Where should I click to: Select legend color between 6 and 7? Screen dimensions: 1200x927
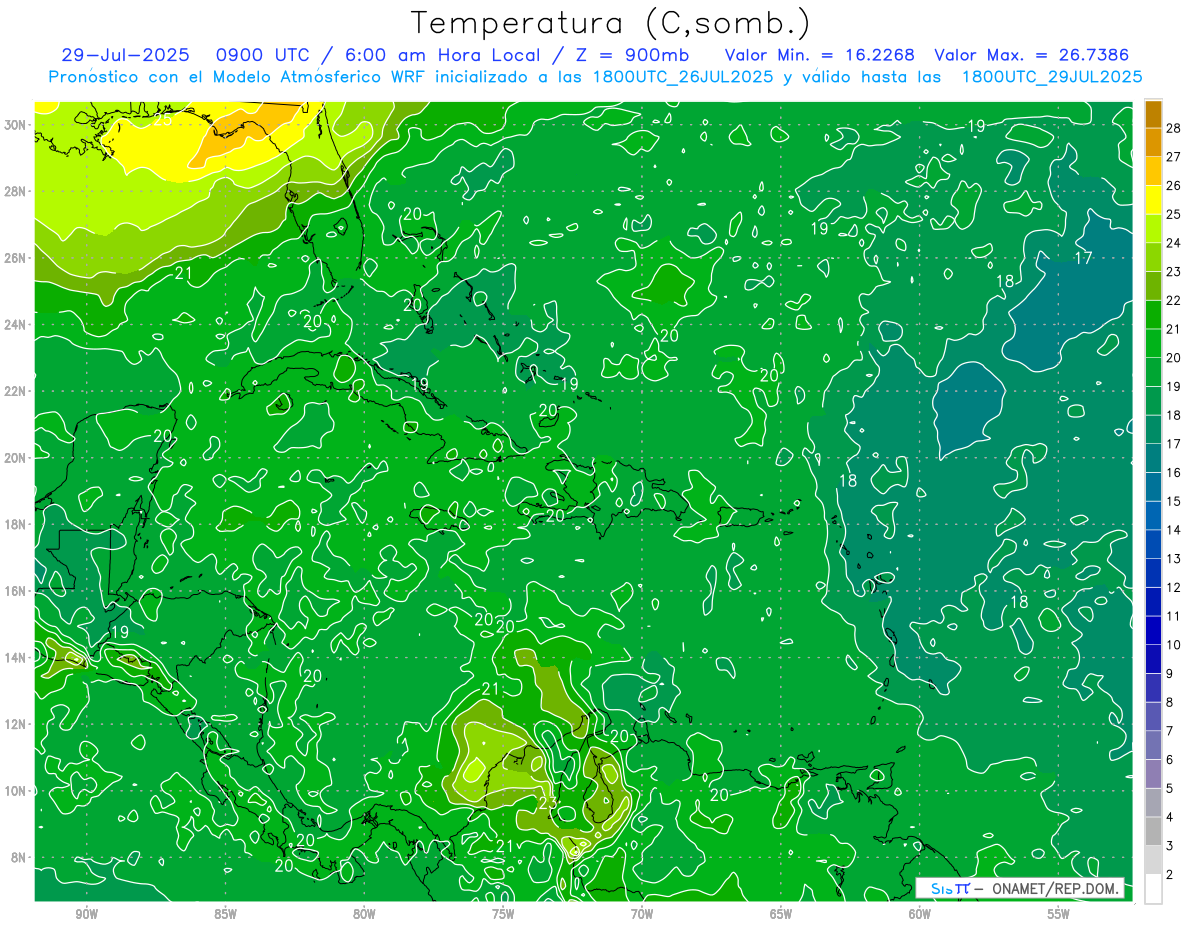(x=1153, y=746)
